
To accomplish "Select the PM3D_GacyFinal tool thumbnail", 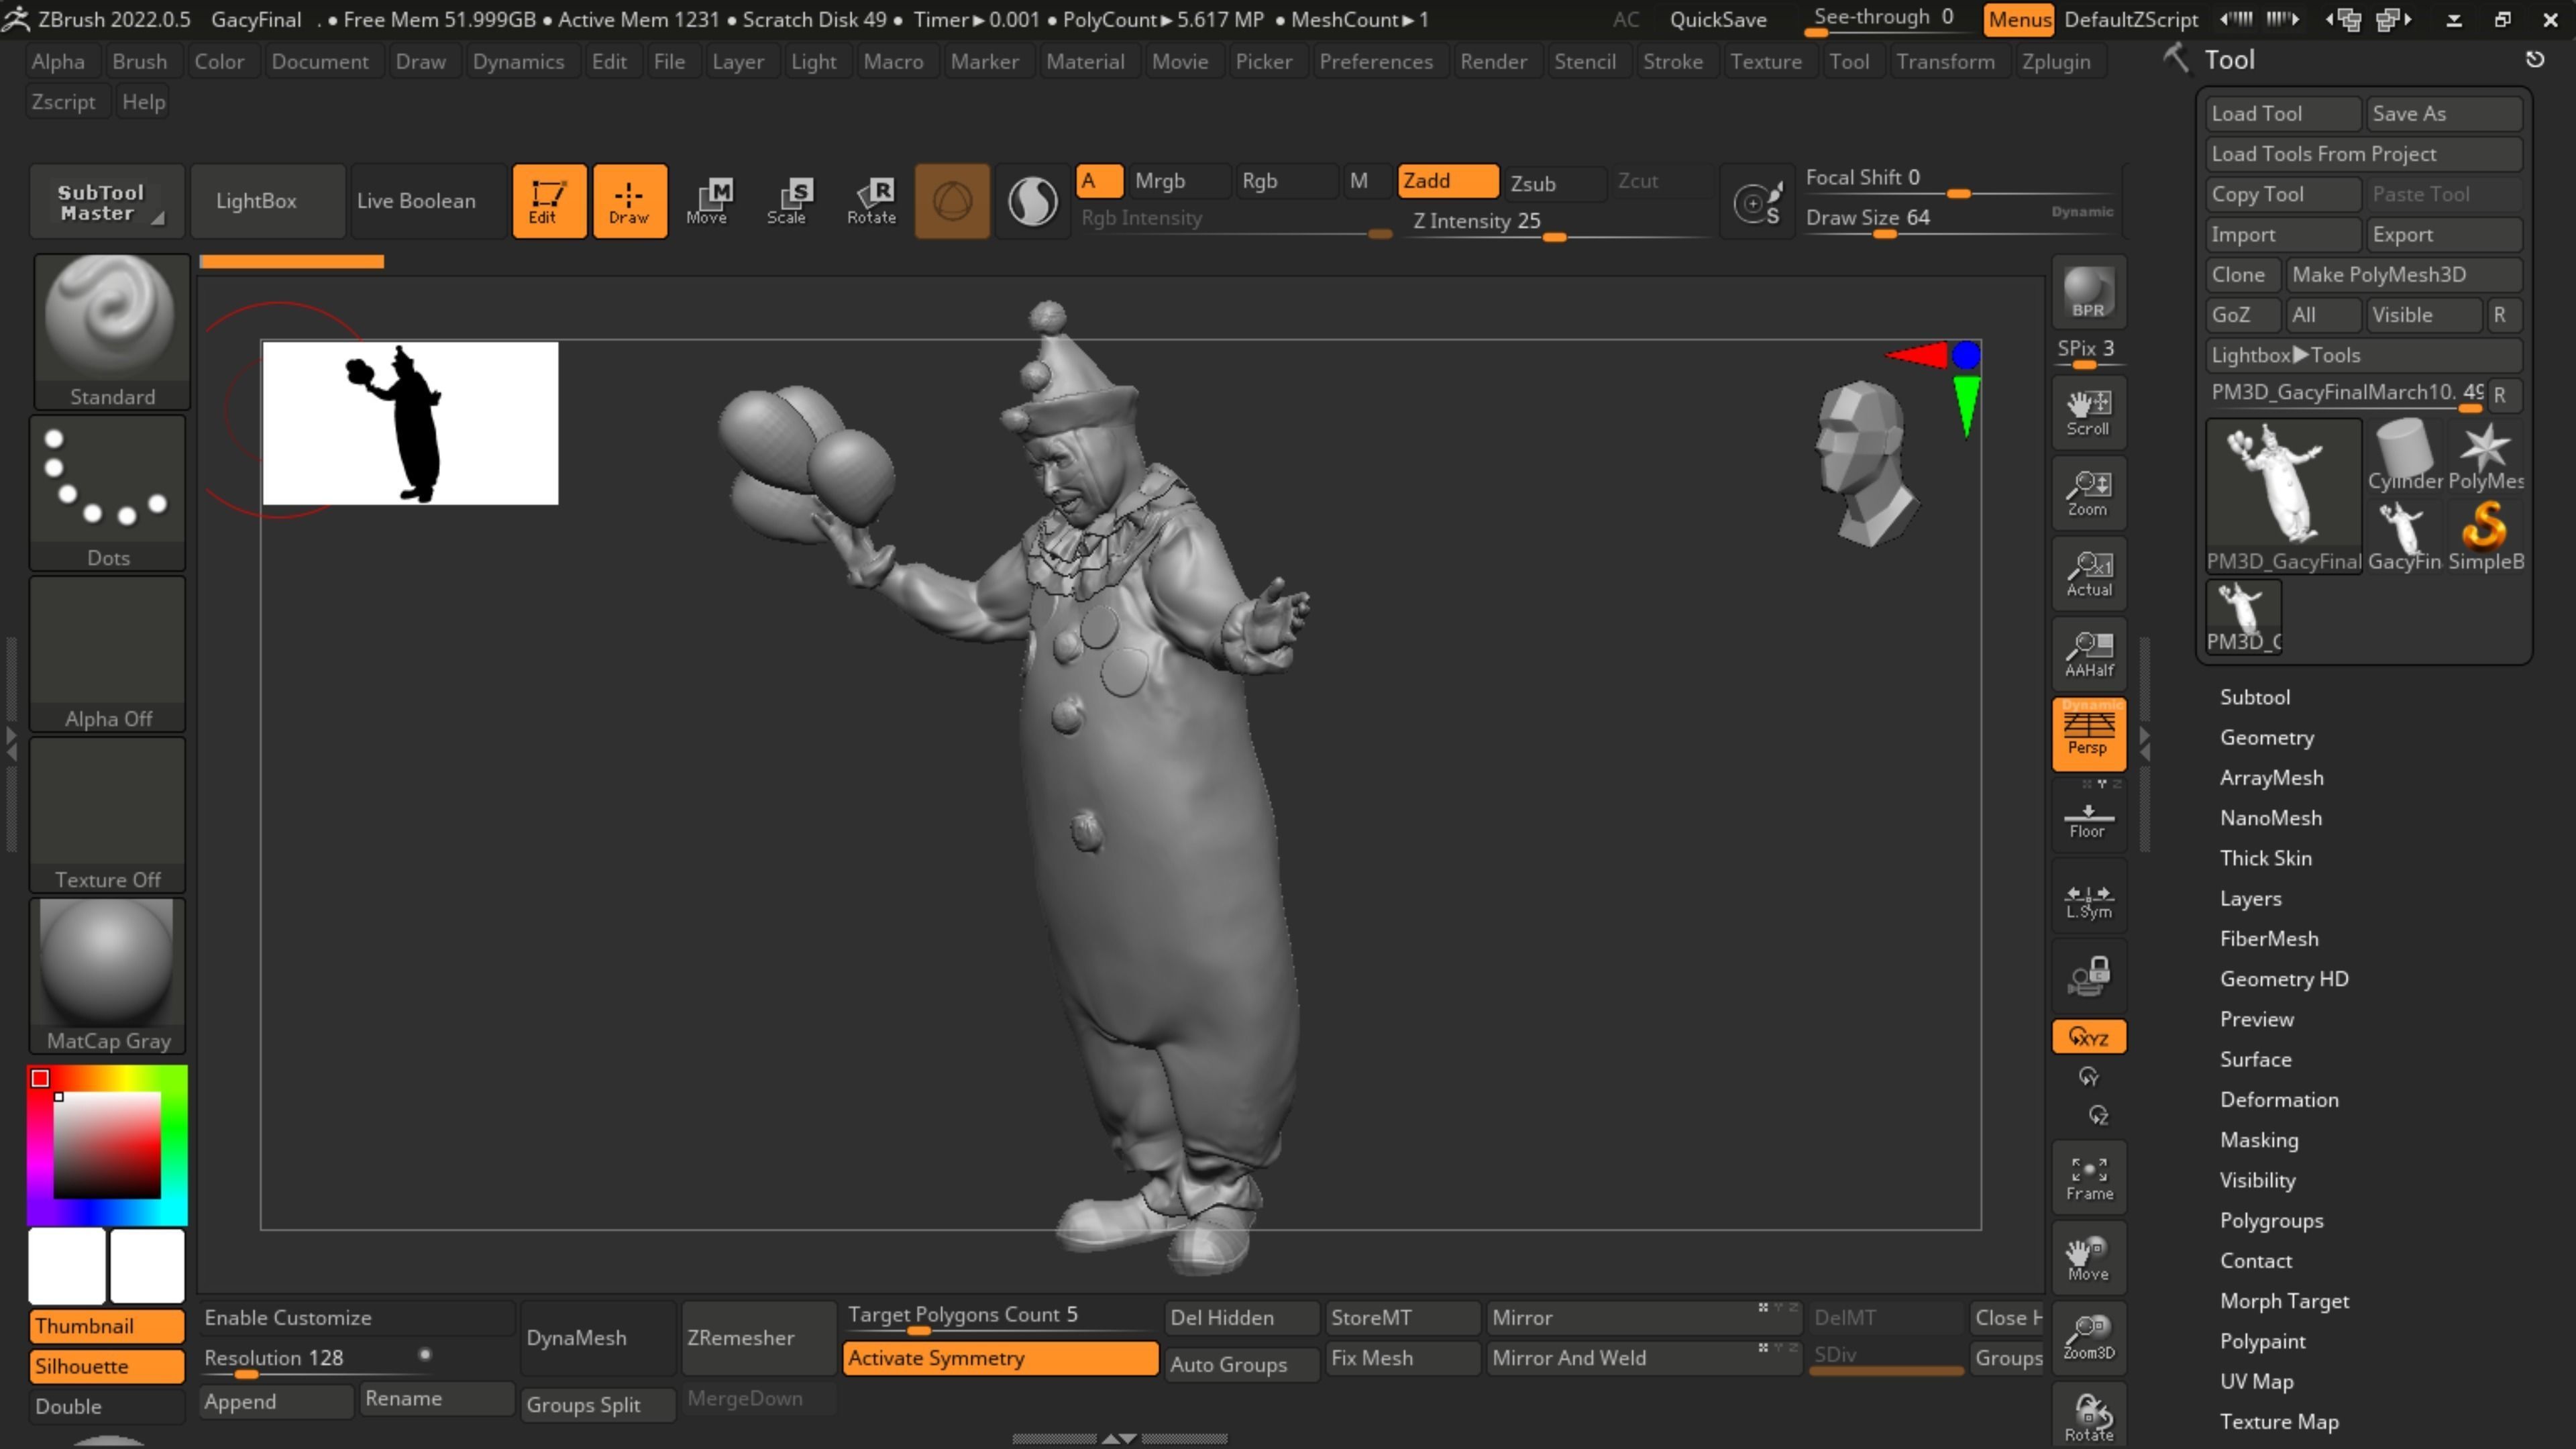I will tap(2283, 497).
